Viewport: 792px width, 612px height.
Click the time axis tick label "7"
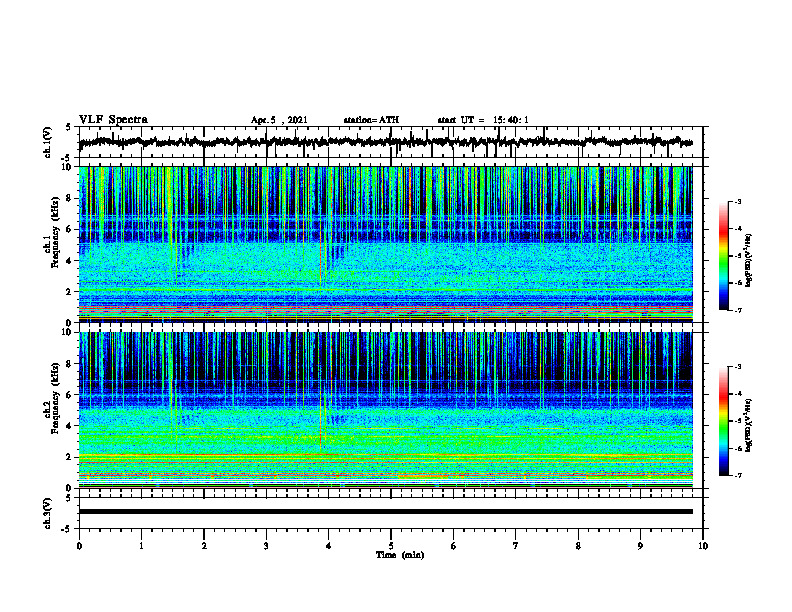(x=516, y=546)
